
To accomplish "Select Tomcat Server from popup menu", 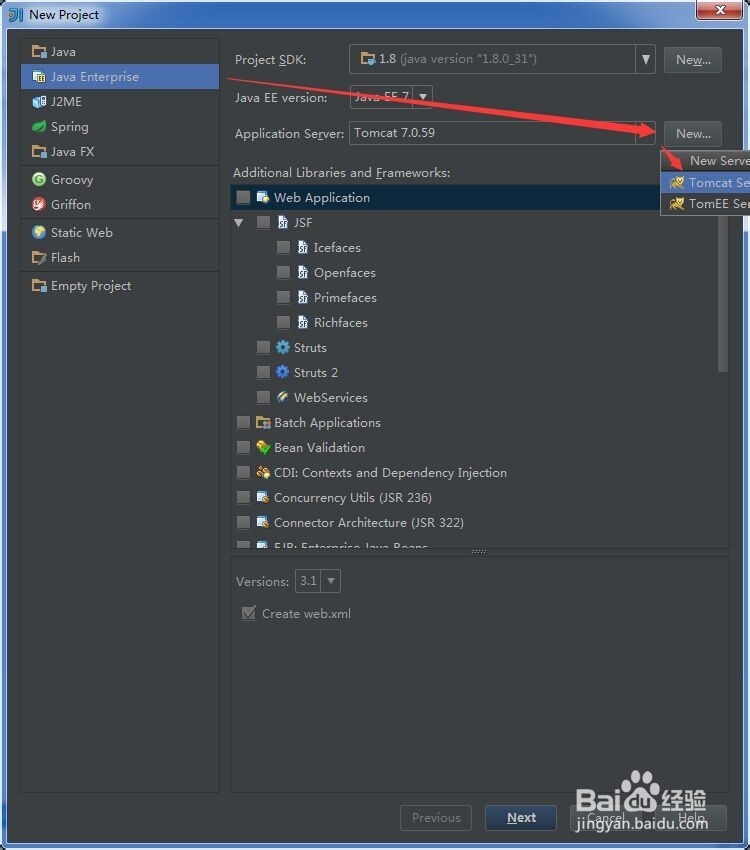I will pos(705,183).
